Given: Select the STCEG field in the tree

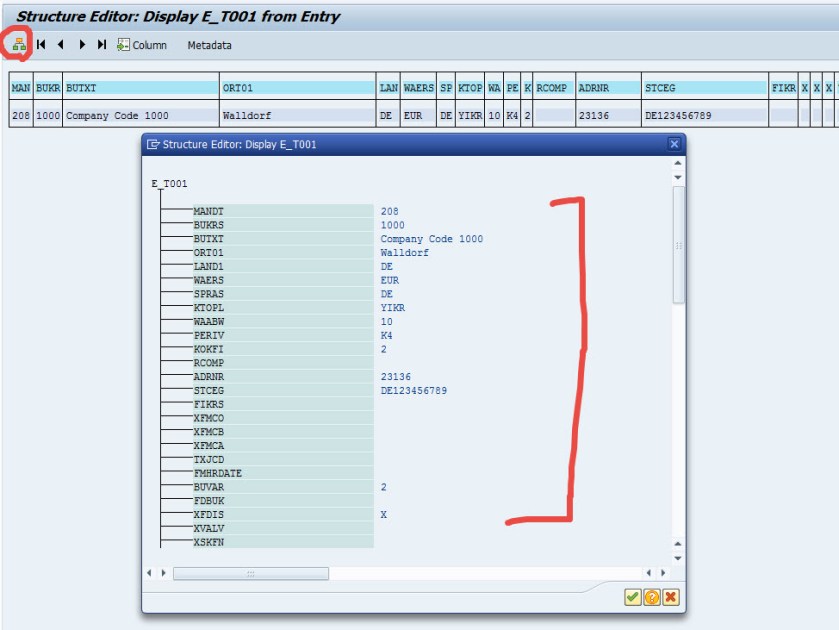Looking at the screenshot, I should (283, 390).
